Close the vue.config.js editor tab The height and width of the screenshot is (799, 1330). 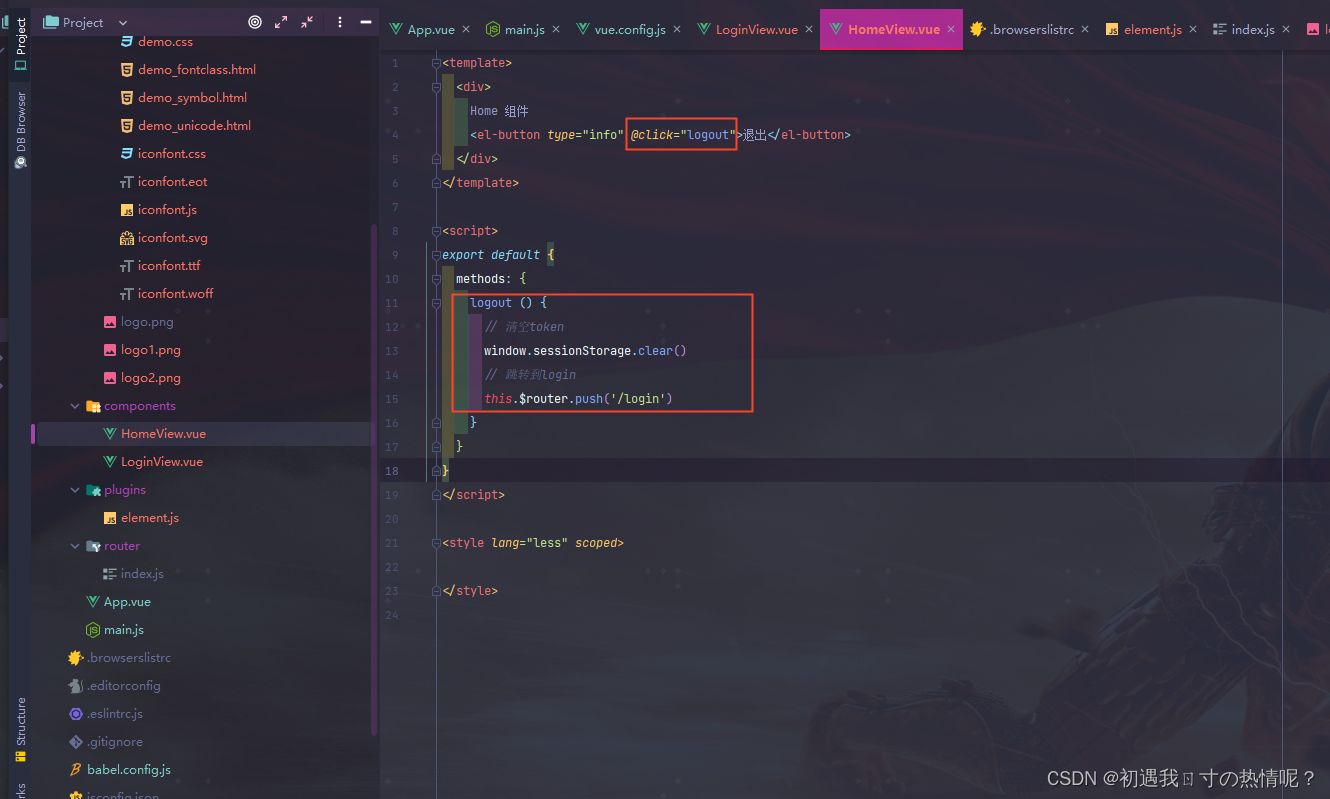coord(677,30)
